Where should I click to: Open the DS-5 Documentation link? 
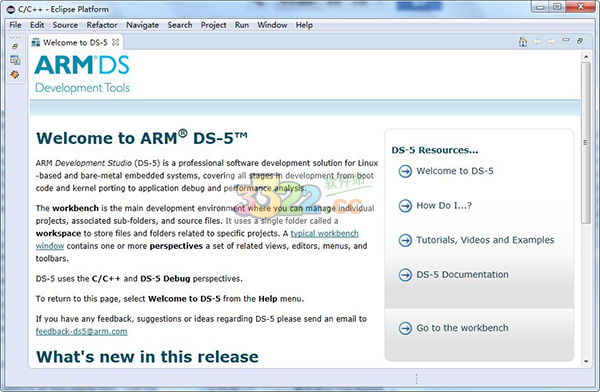462,274
